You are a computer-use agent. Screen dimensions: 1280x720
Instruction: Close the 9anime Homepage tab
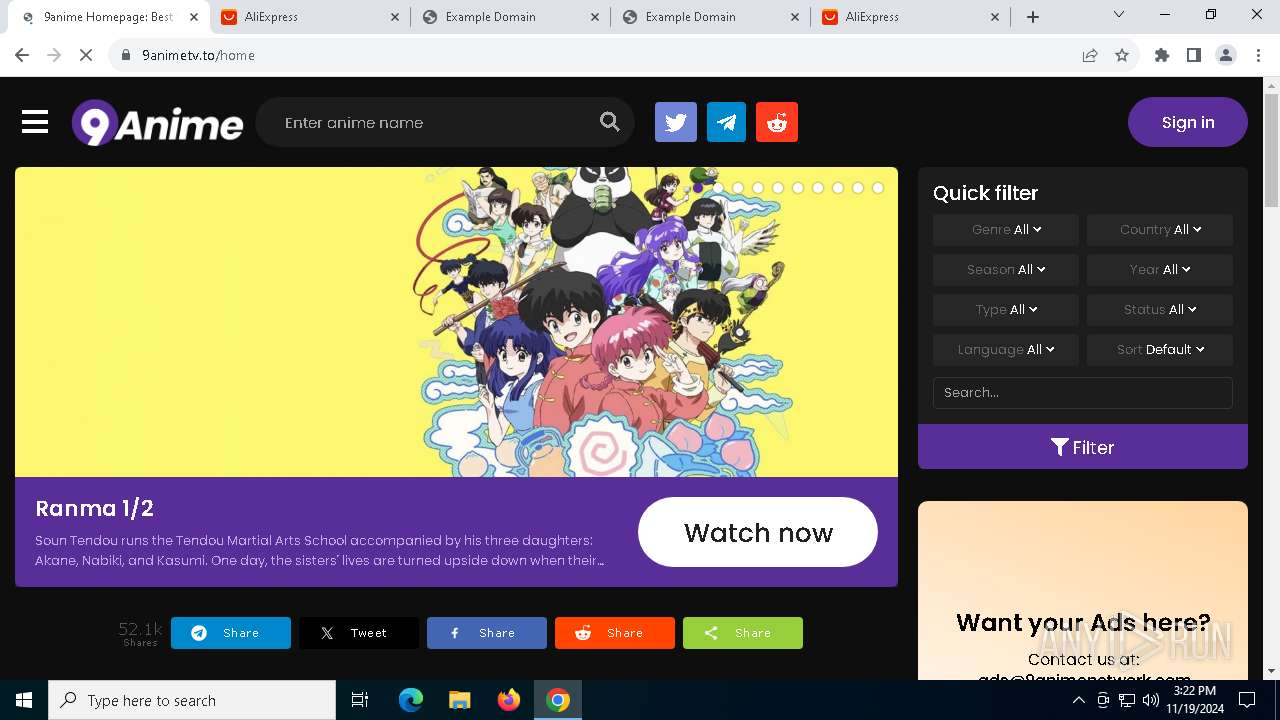(x=193, y=17)
